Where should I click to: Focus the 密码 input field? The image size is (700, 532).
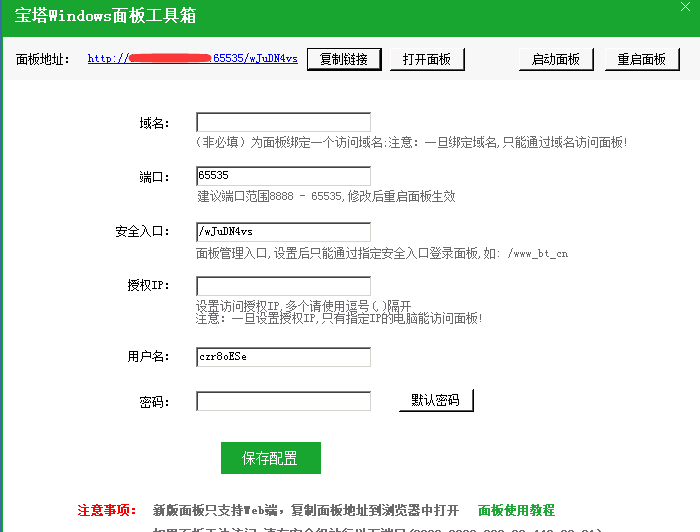(x=283, y=401)
